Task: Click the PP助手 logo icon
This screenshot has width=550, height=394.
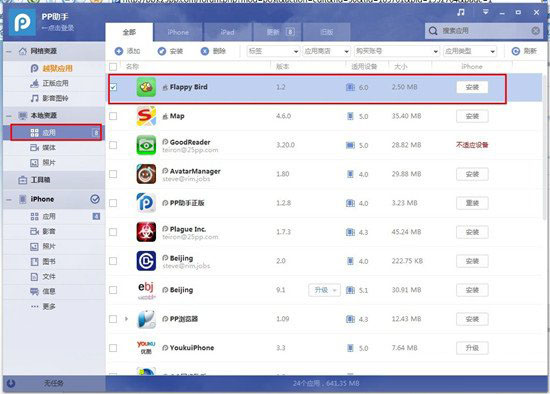Action: pos(22,22)
